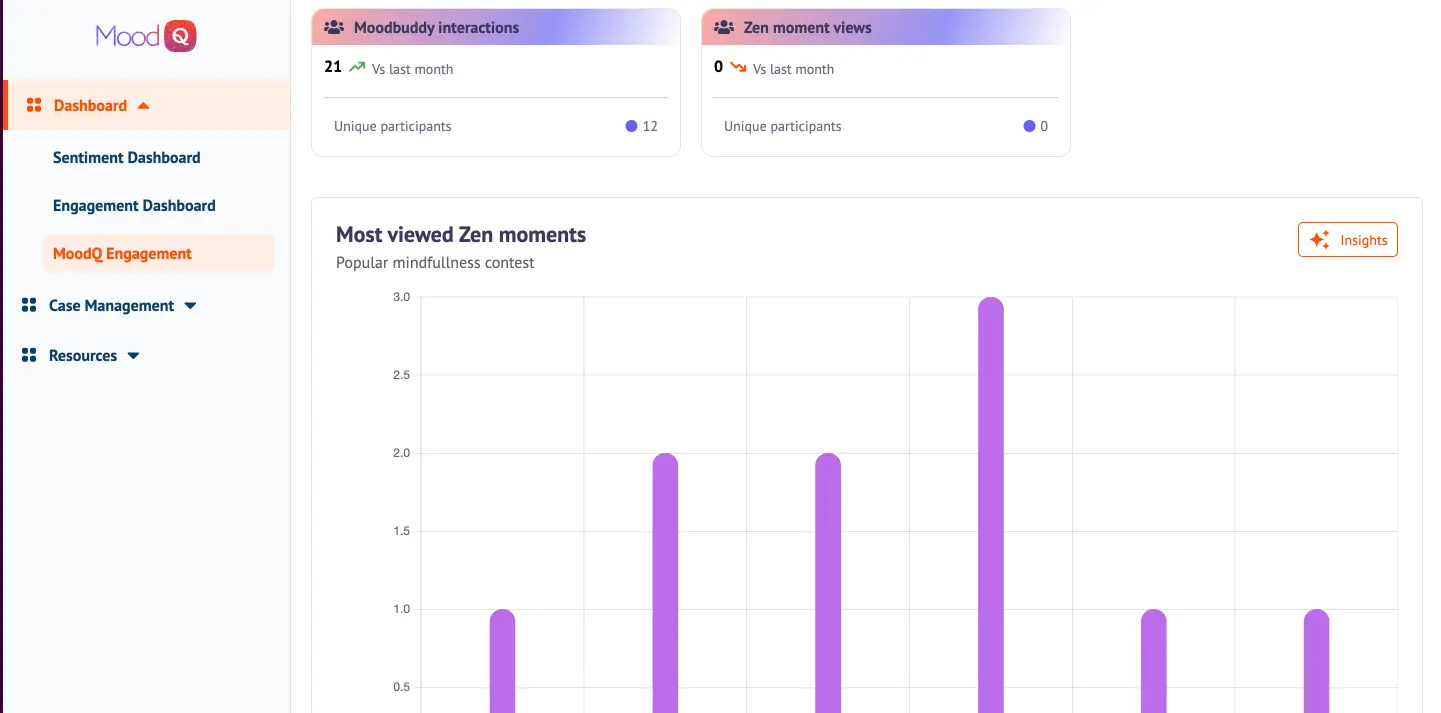Click the Resources grid icon
This screenshot has height=713, width=1441.
coord(29,356)
